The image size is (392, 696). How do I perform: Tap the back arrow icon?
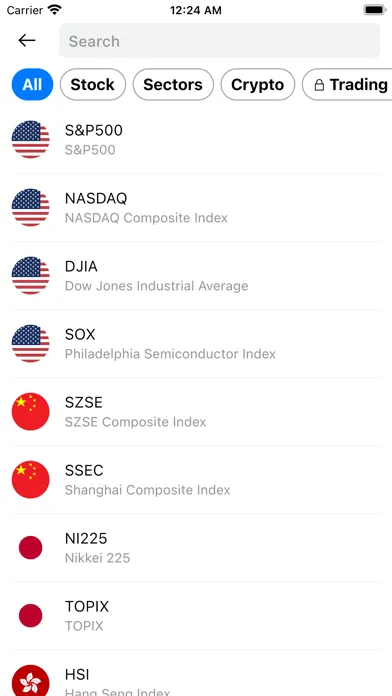(27, 40)
